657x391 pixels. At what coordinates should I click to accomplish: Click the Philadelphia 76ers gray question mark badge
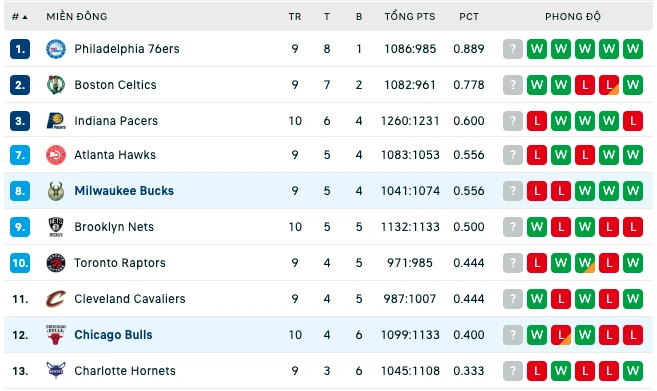(513, 49)
